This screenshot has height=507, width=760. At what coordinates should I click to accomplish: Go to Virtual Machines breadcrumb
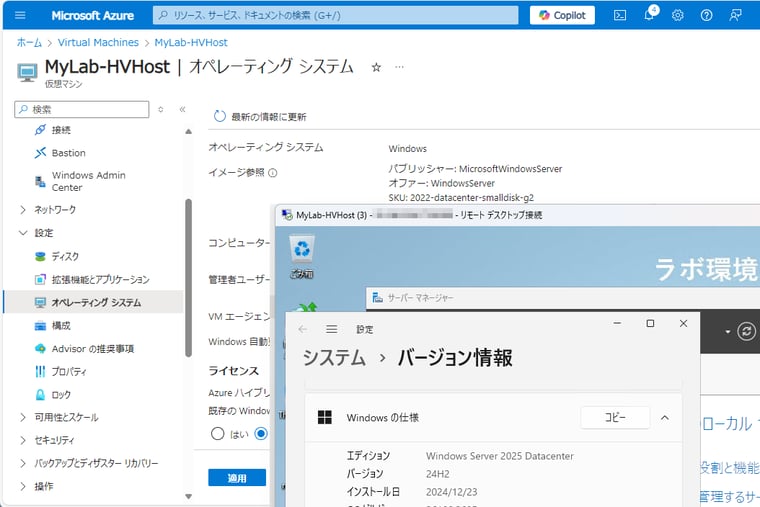pyautogui.click(x=98, y=43)
